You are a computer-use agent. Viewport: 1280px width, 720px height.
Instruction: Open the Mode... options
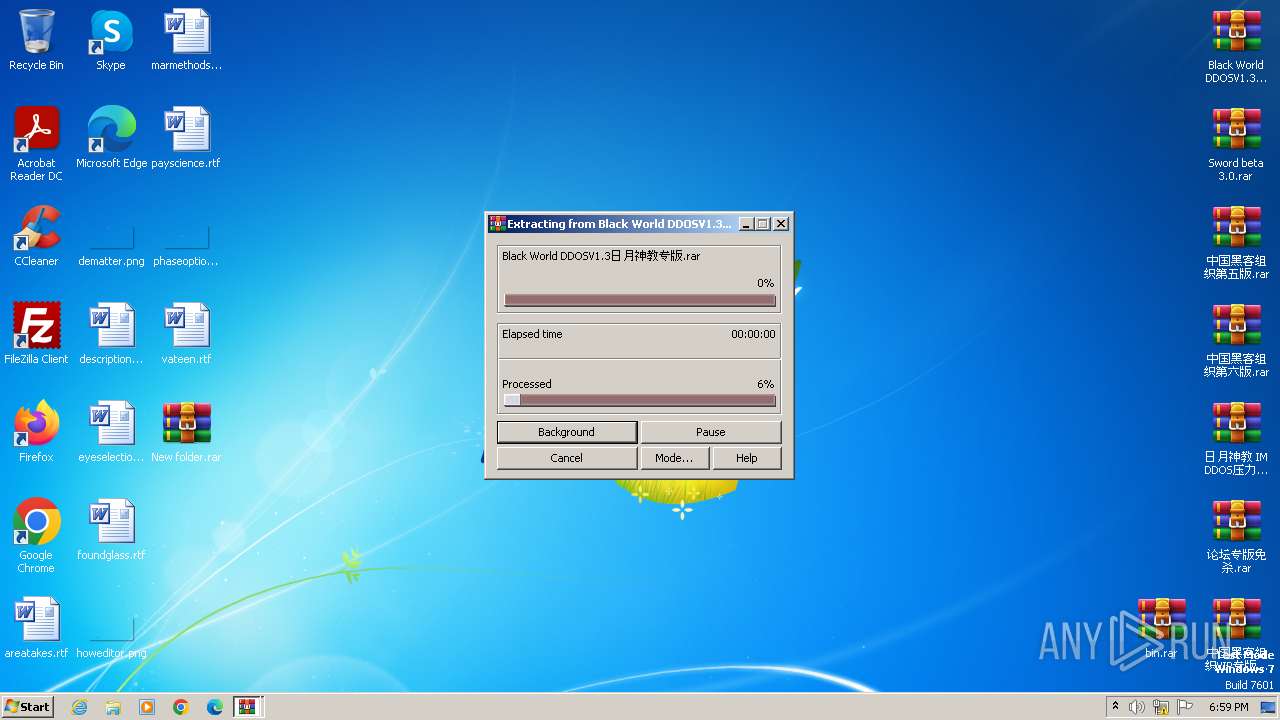coord(674,458)
